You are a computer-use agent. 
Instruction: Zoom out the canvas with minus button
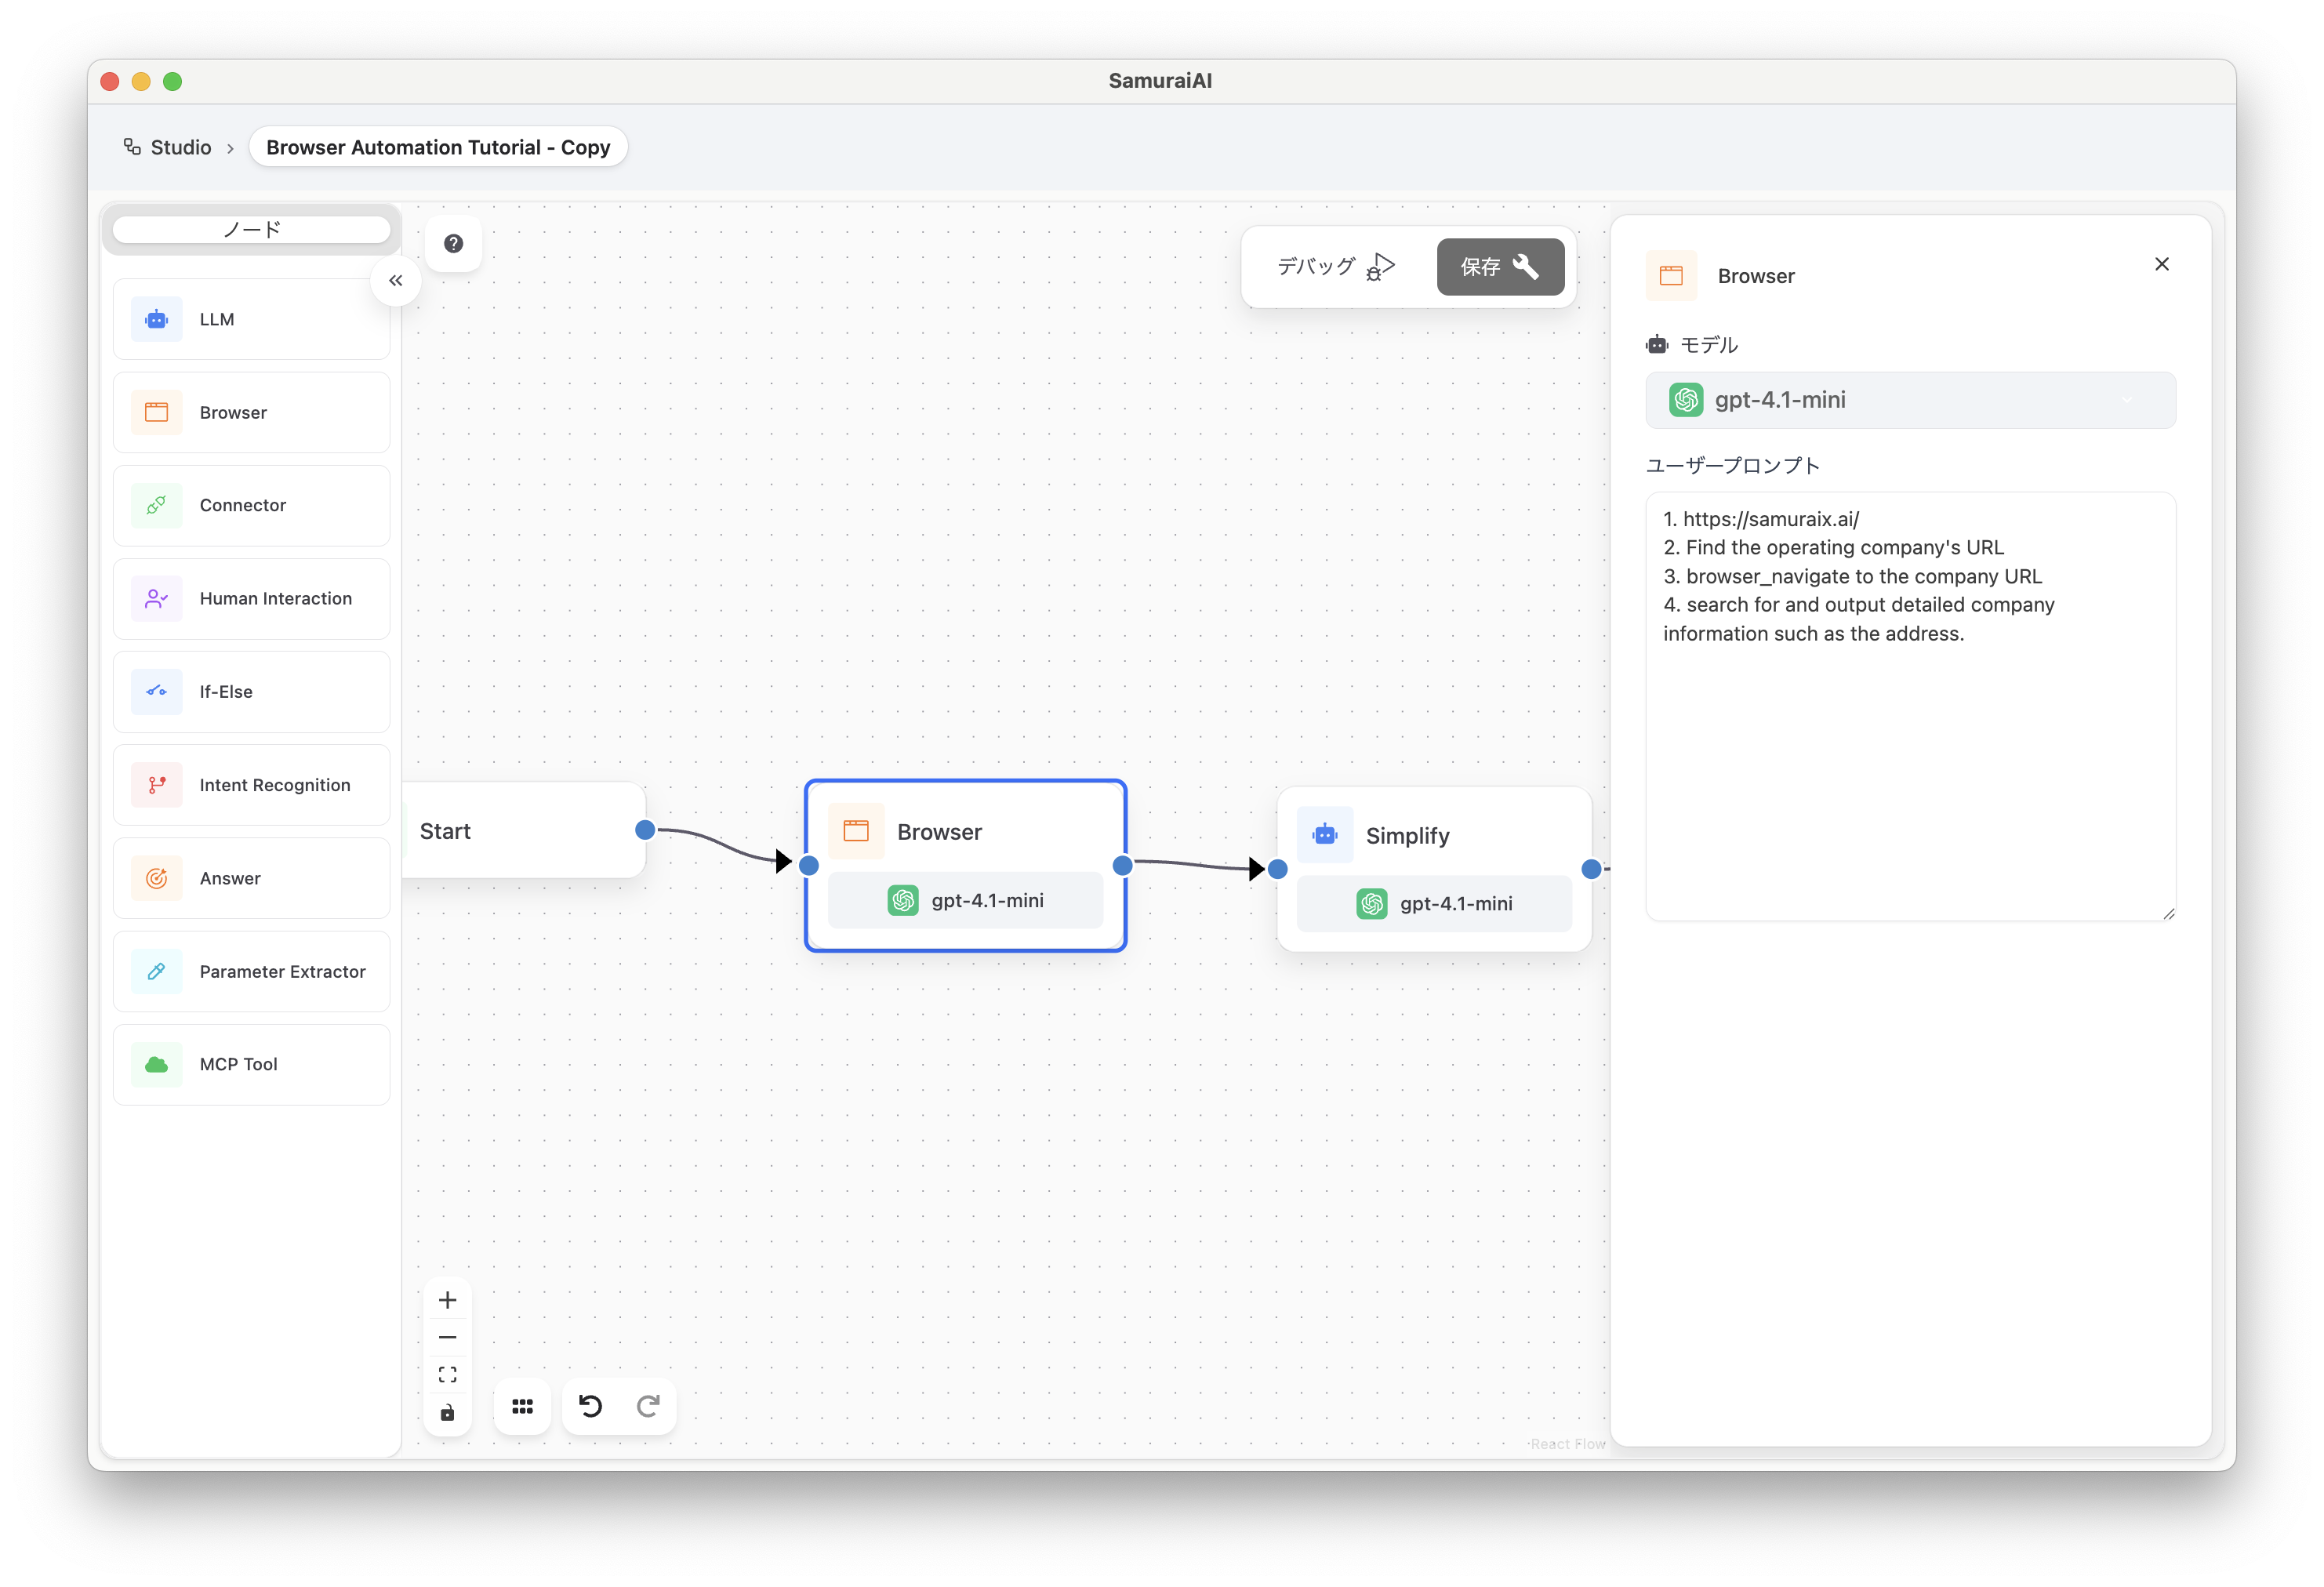click(447, 1337)
